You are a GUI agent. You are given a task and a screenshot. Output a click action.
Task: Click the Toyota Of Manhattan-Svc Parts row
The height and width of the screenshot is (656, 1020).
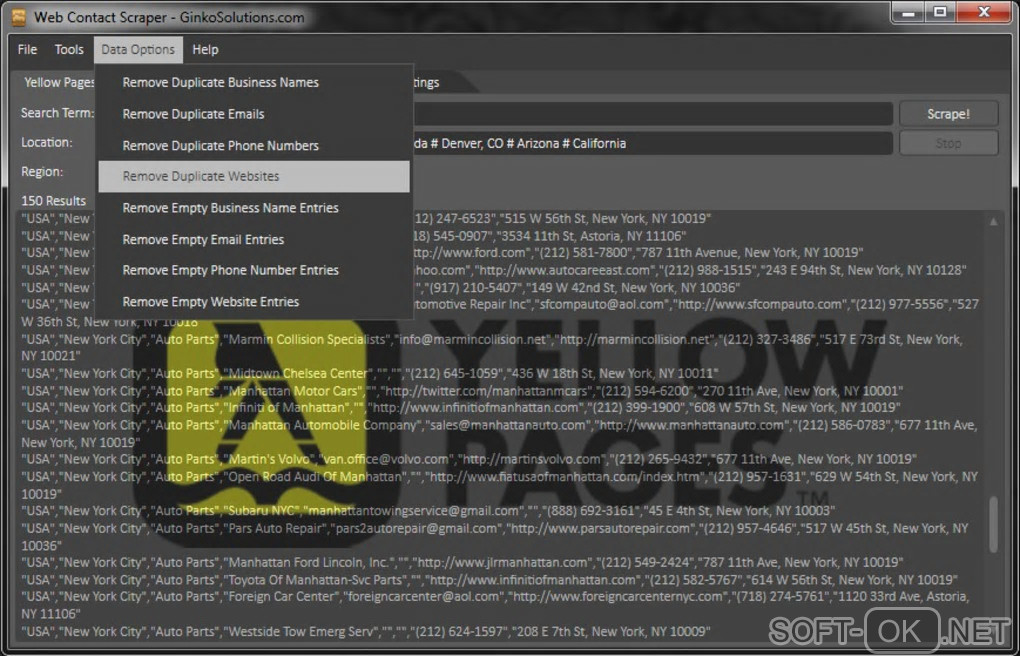pos(490,580)
